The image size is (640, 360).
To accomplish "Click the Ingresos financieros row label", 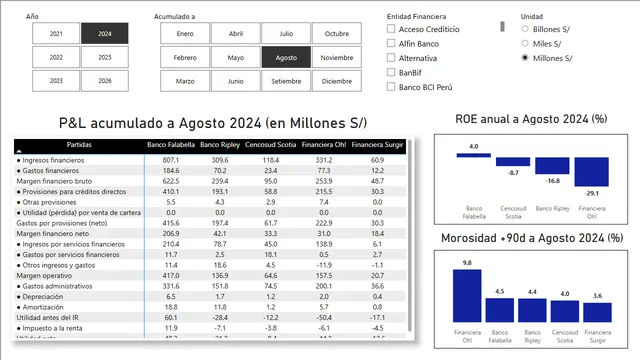I will coord(53,160).
